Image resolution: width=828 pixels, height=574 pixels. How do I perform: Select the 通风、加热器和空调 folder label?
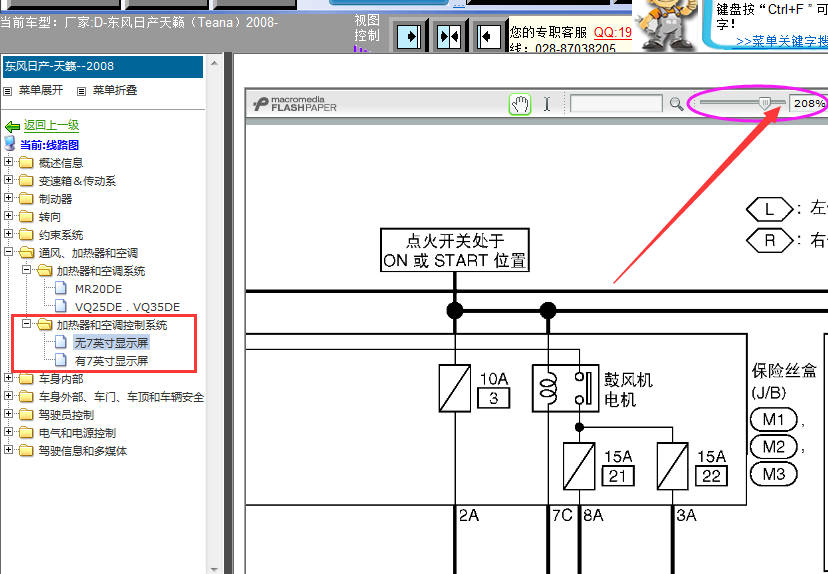point(88,253)
